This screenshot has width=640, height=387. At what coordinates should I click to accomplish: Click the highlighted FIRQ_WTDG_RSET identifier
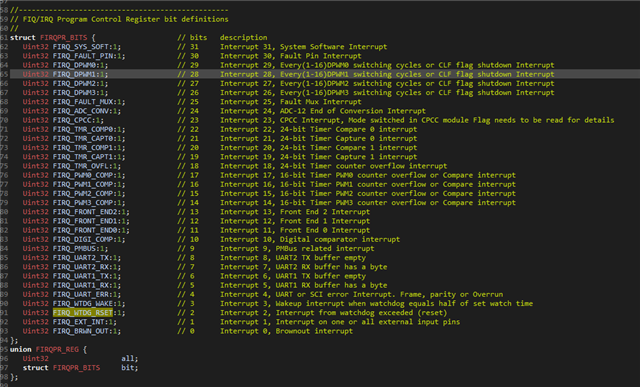click(83, 313)
